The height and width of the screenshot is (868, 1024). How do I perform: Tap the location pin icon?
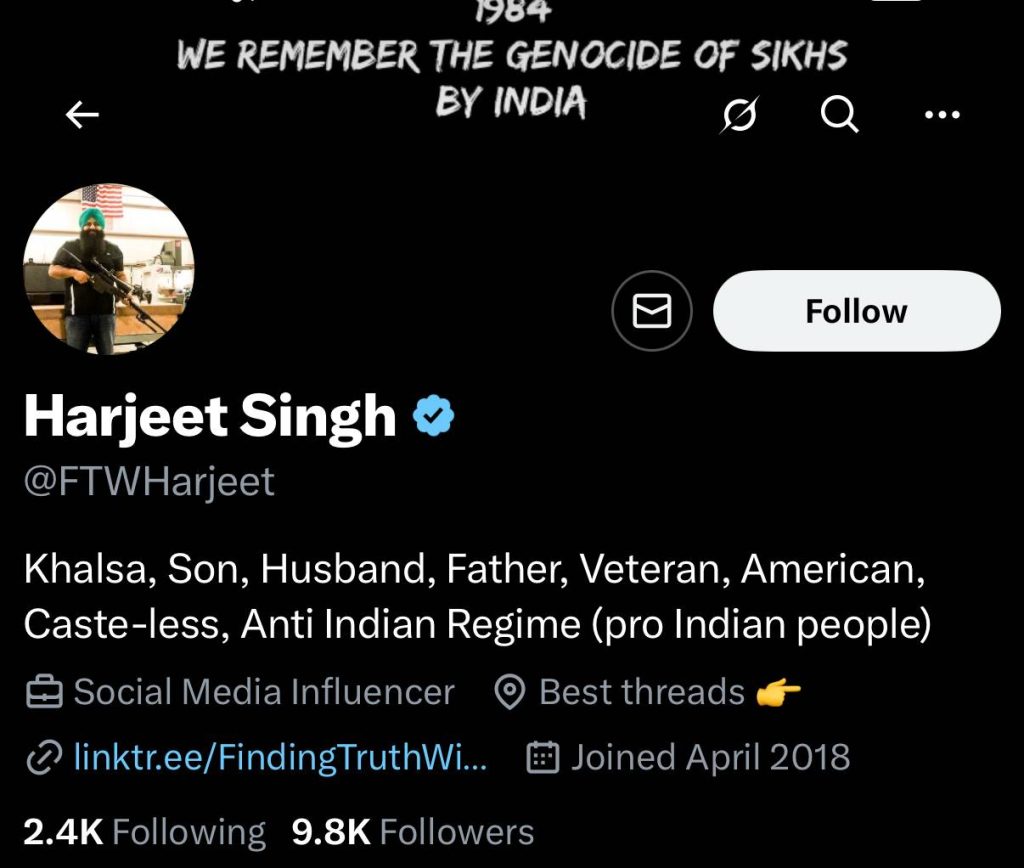511,692
